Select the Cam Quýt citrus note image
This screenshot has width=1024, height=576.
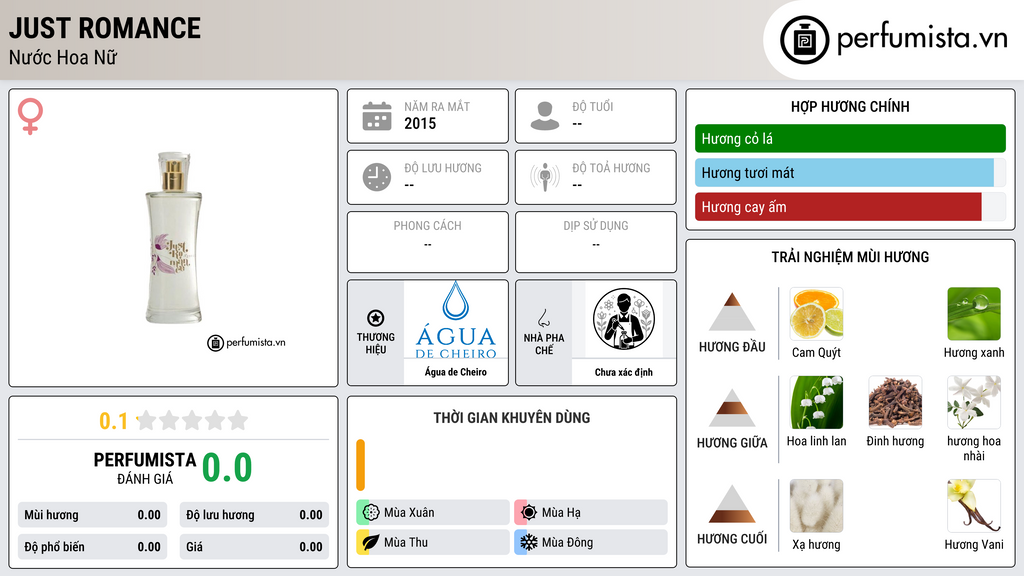point(816,314)
